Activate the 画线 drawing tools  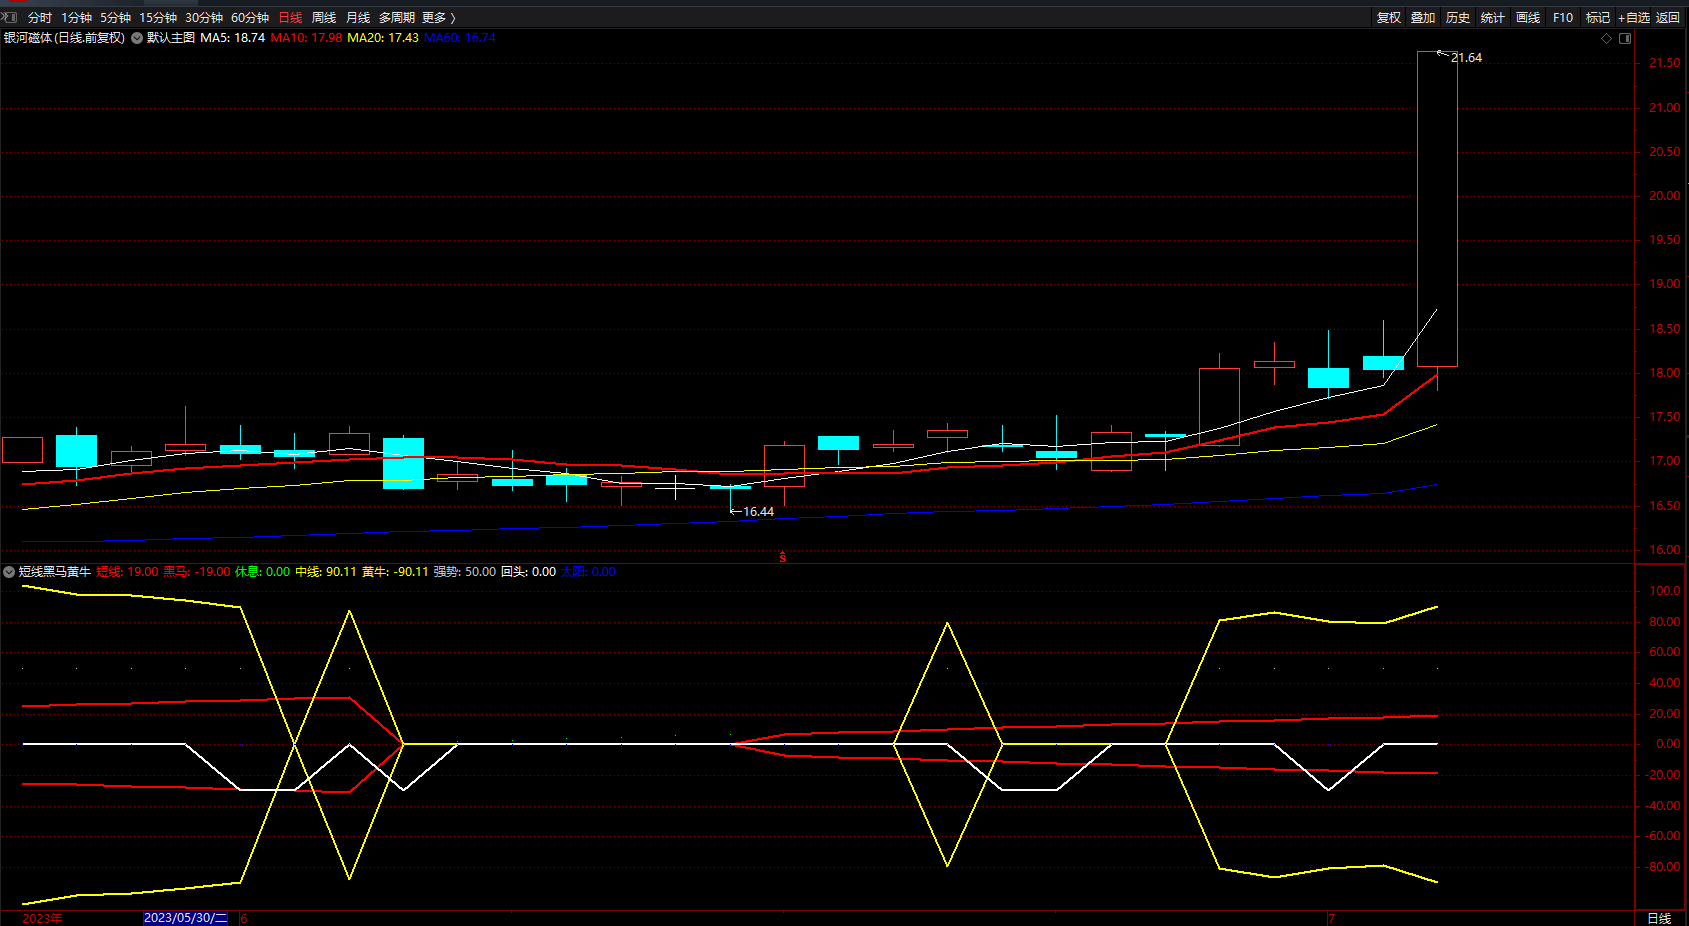click(x=1528, y=18)
